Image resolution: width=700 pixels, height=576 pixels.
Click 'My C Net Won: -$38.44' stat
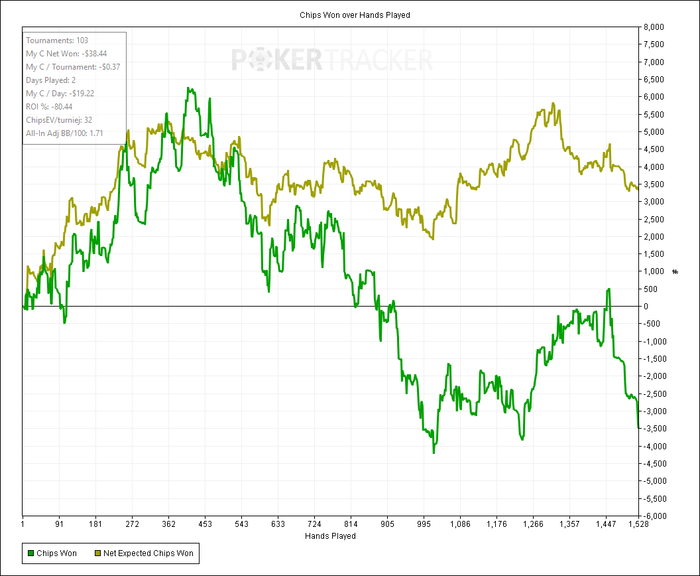(67, 54)
